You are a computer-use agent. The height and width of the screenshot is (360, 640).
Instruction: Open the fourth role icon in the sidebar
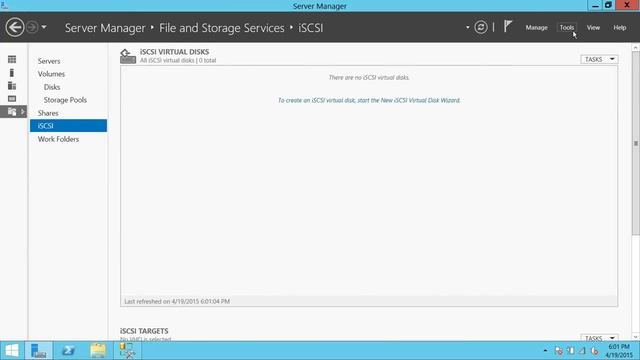tap(12, 99)
